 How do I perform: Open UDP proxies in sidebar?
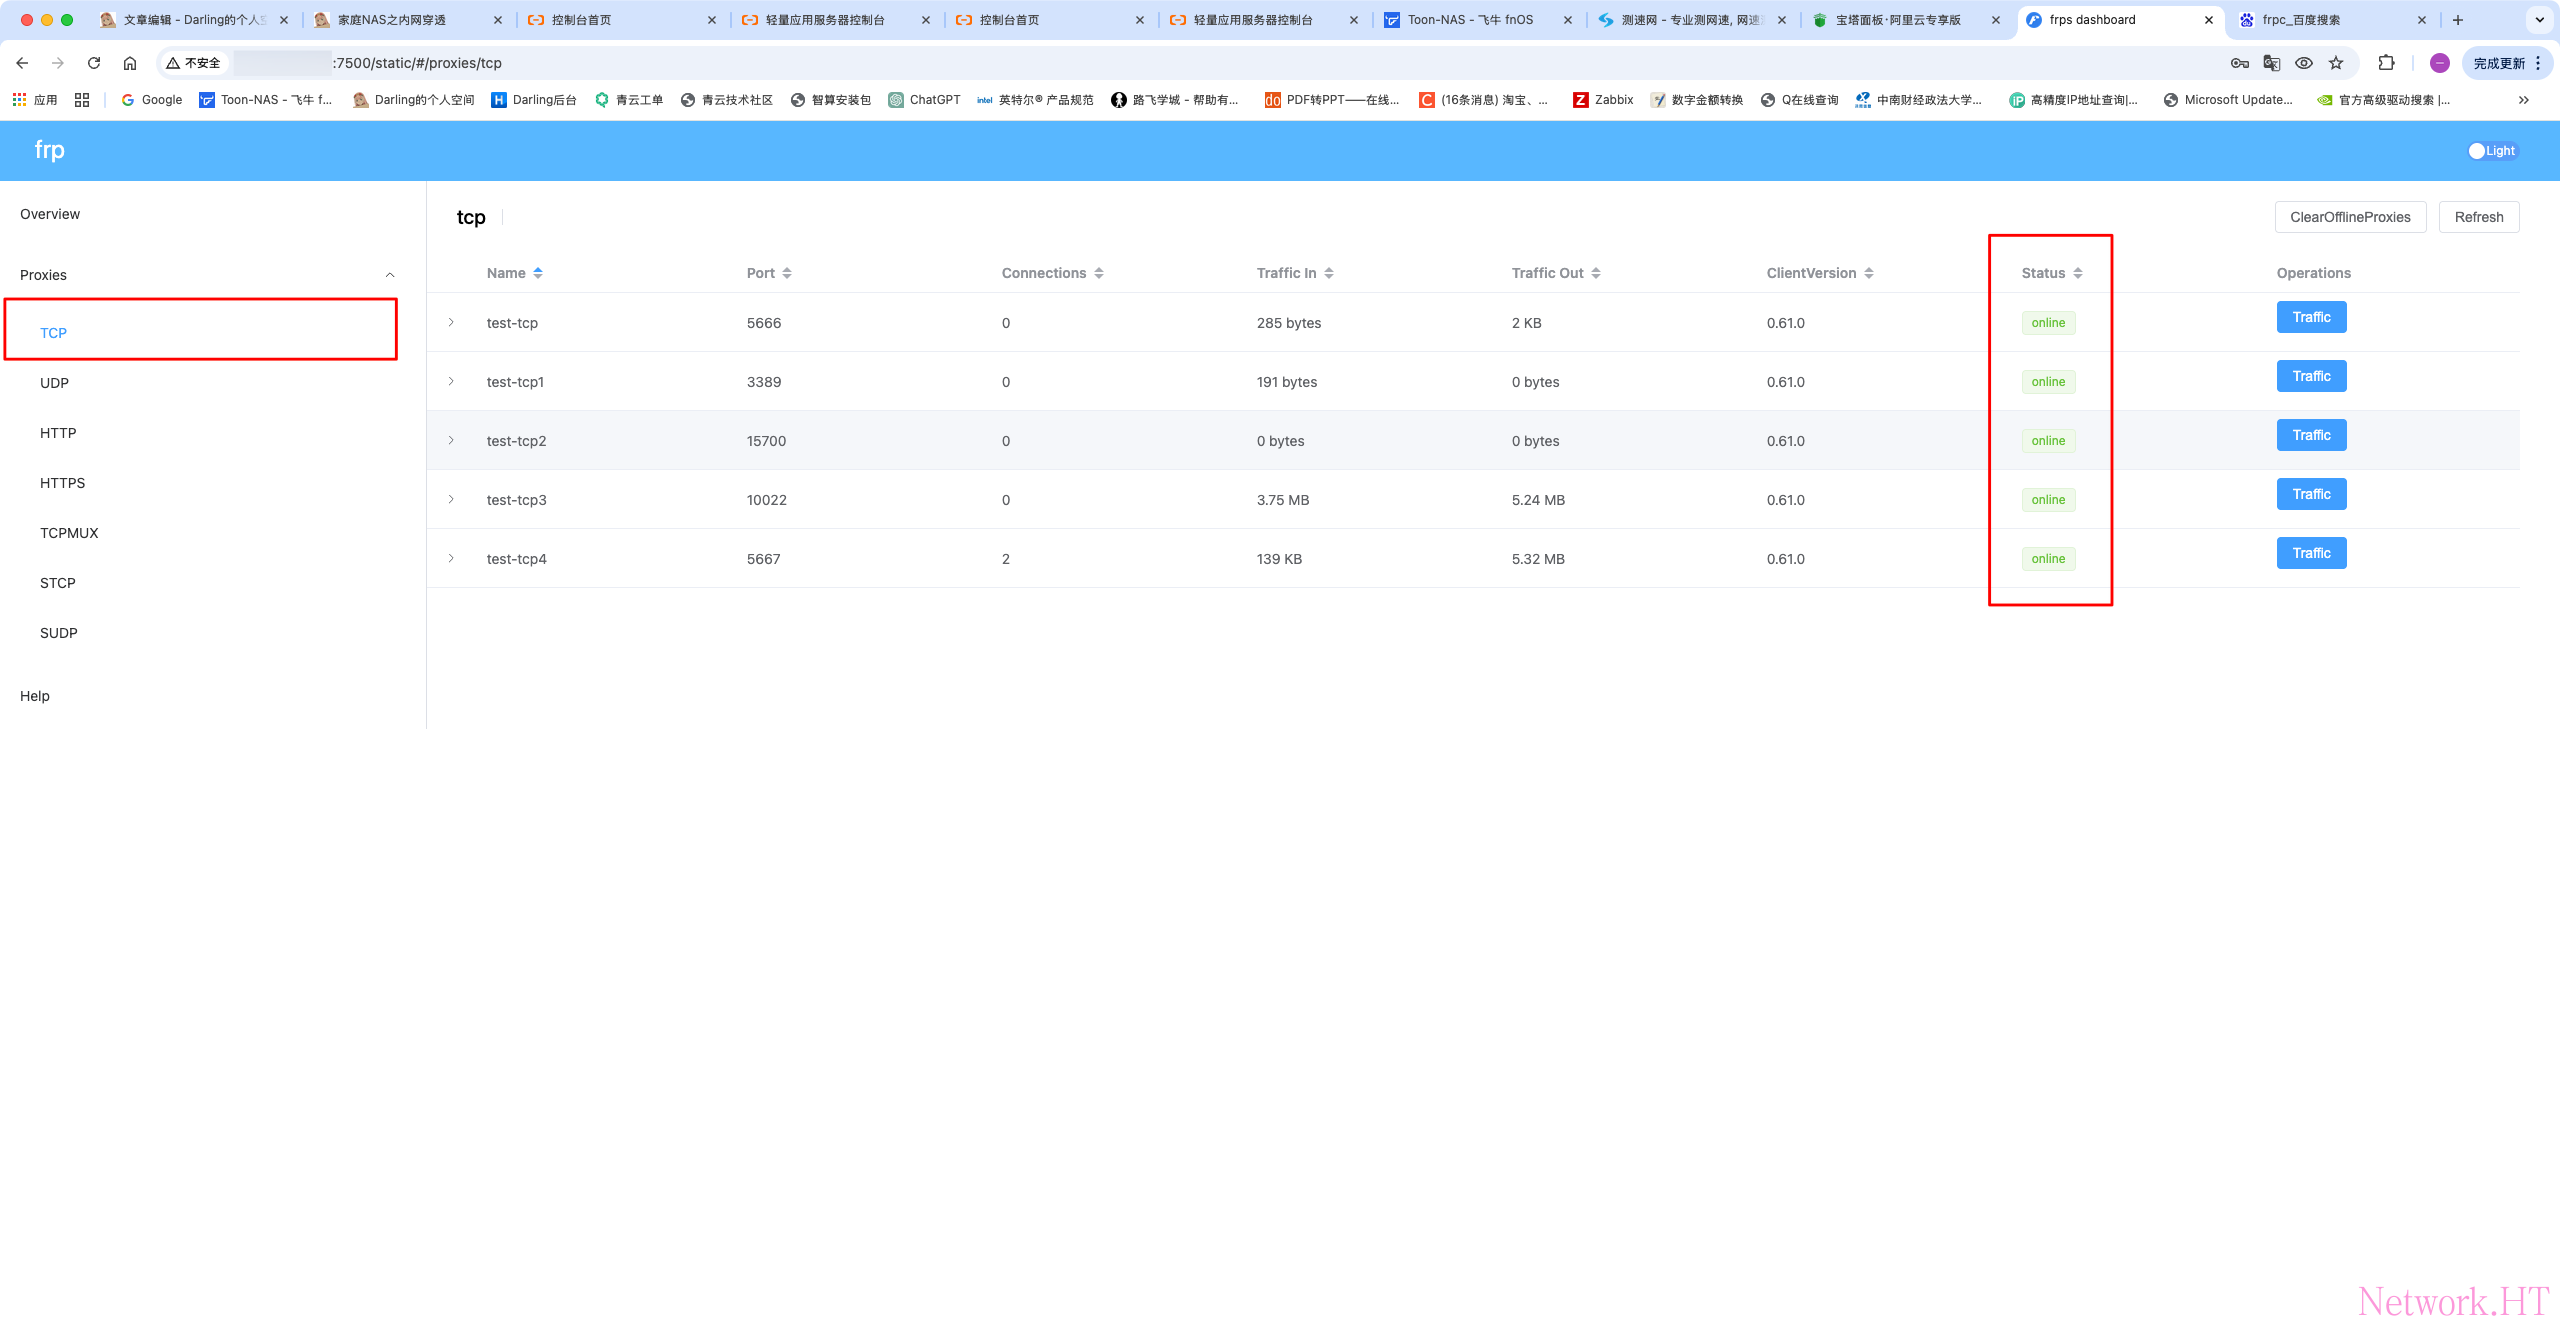click(55, 383)
